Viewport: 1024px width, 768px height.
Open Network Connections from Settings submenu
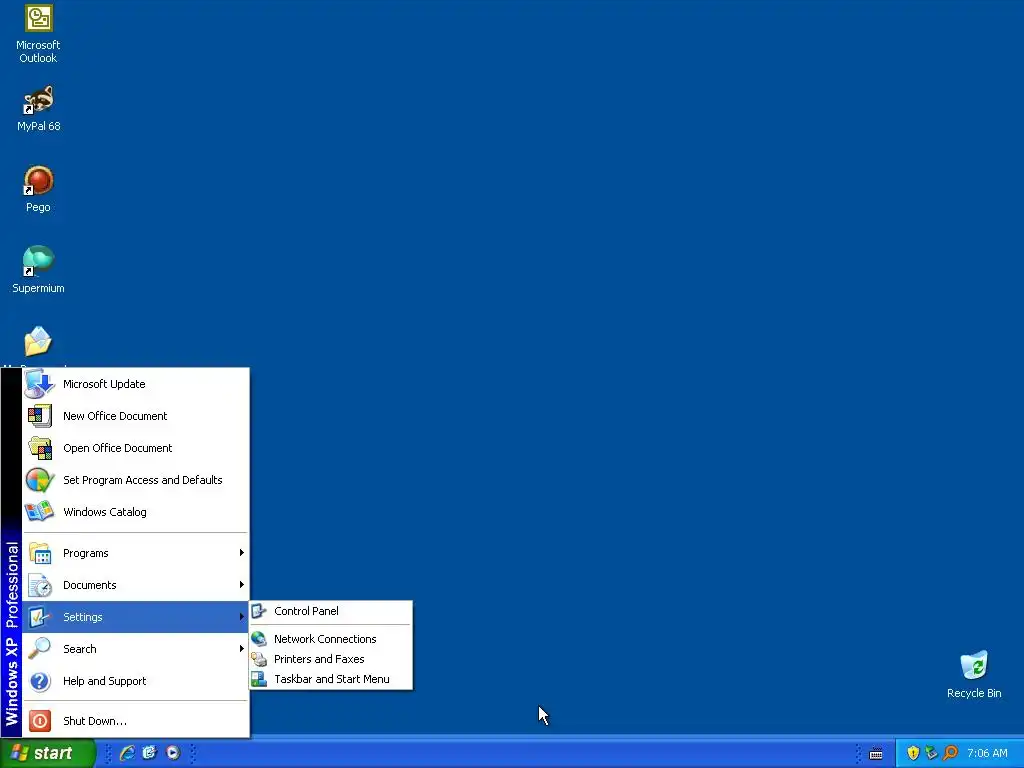click(x=331, y=639)
